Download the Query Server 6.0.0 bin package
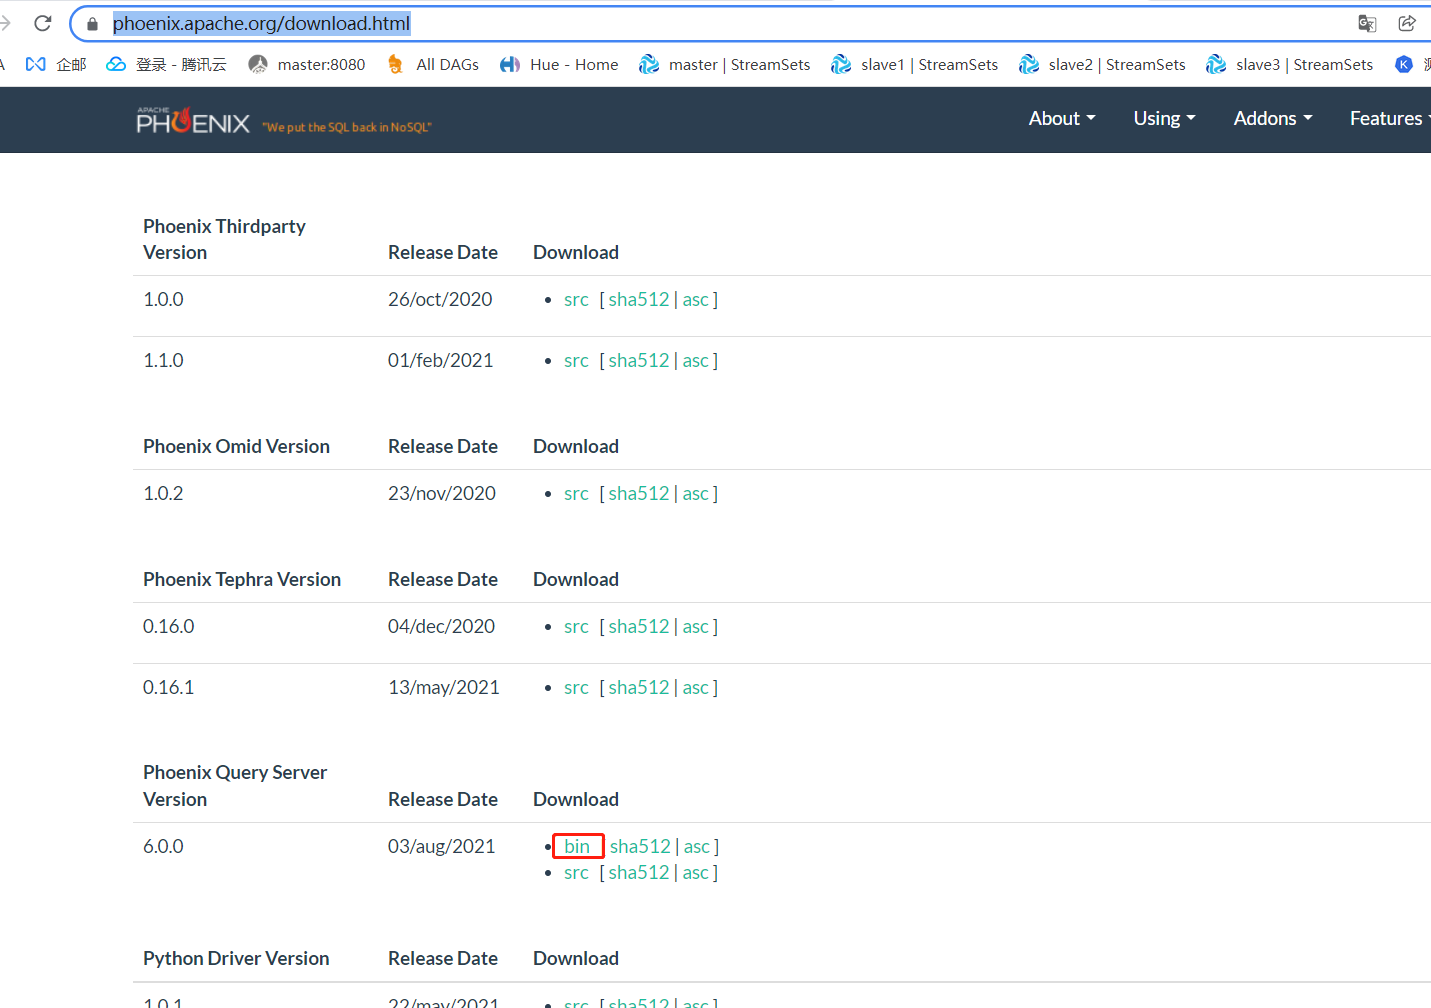 tap(578, 846)
